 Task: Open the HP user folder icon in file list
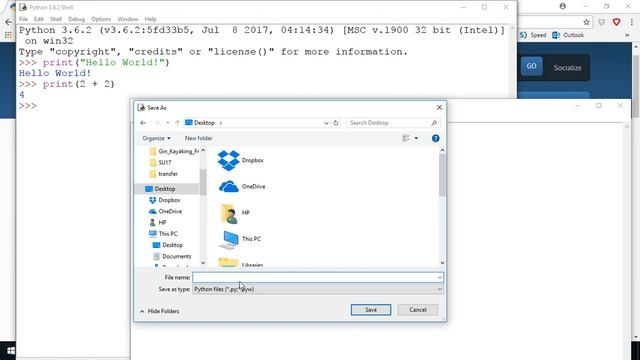229,213
